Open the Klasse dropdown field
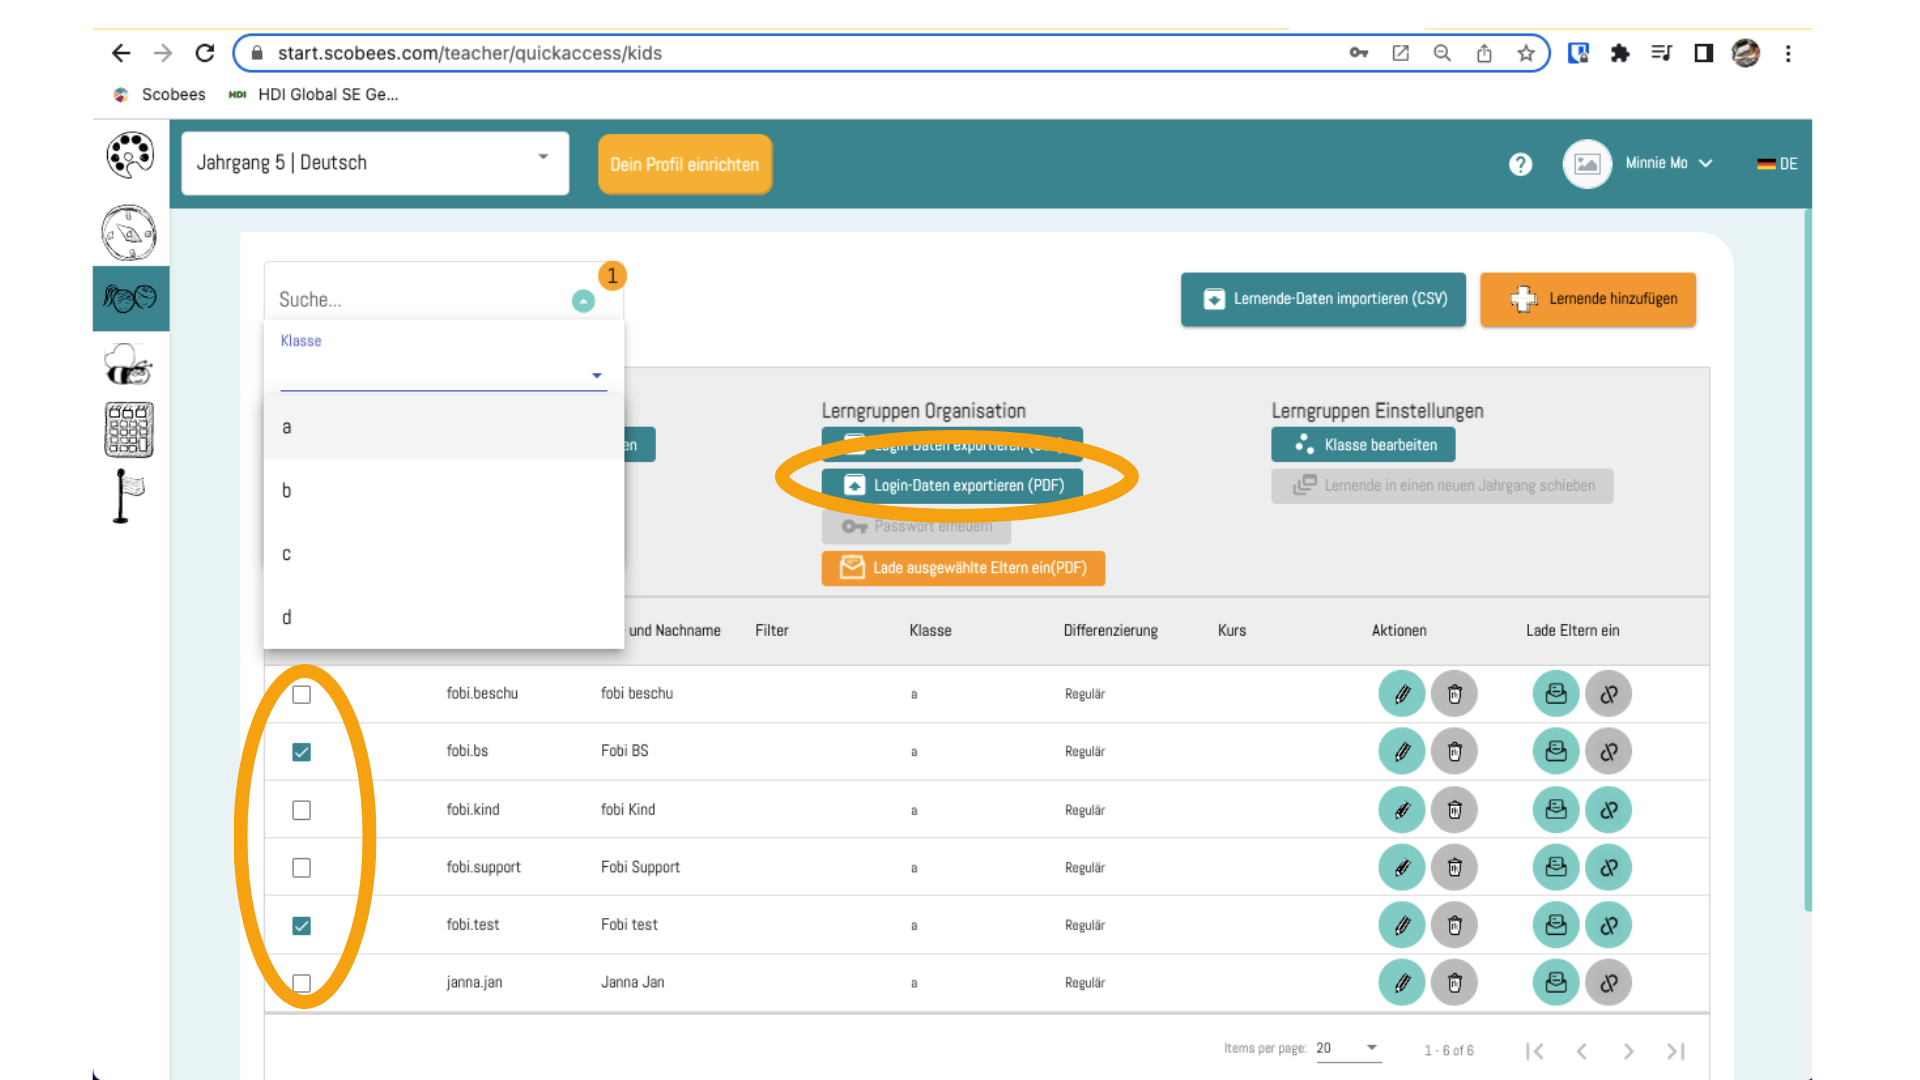 pyautogui.click(x=443, y=374)
